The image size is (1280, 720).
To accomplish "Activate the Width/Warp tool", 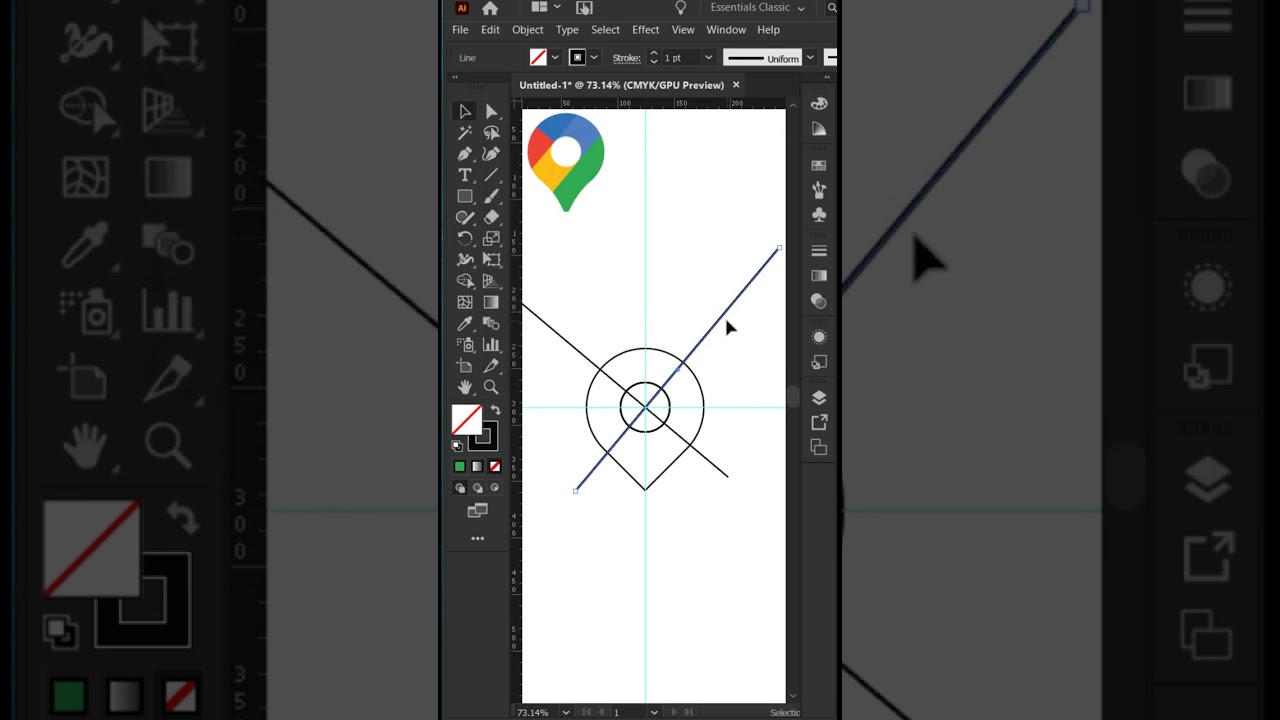I will pos(465,259).
